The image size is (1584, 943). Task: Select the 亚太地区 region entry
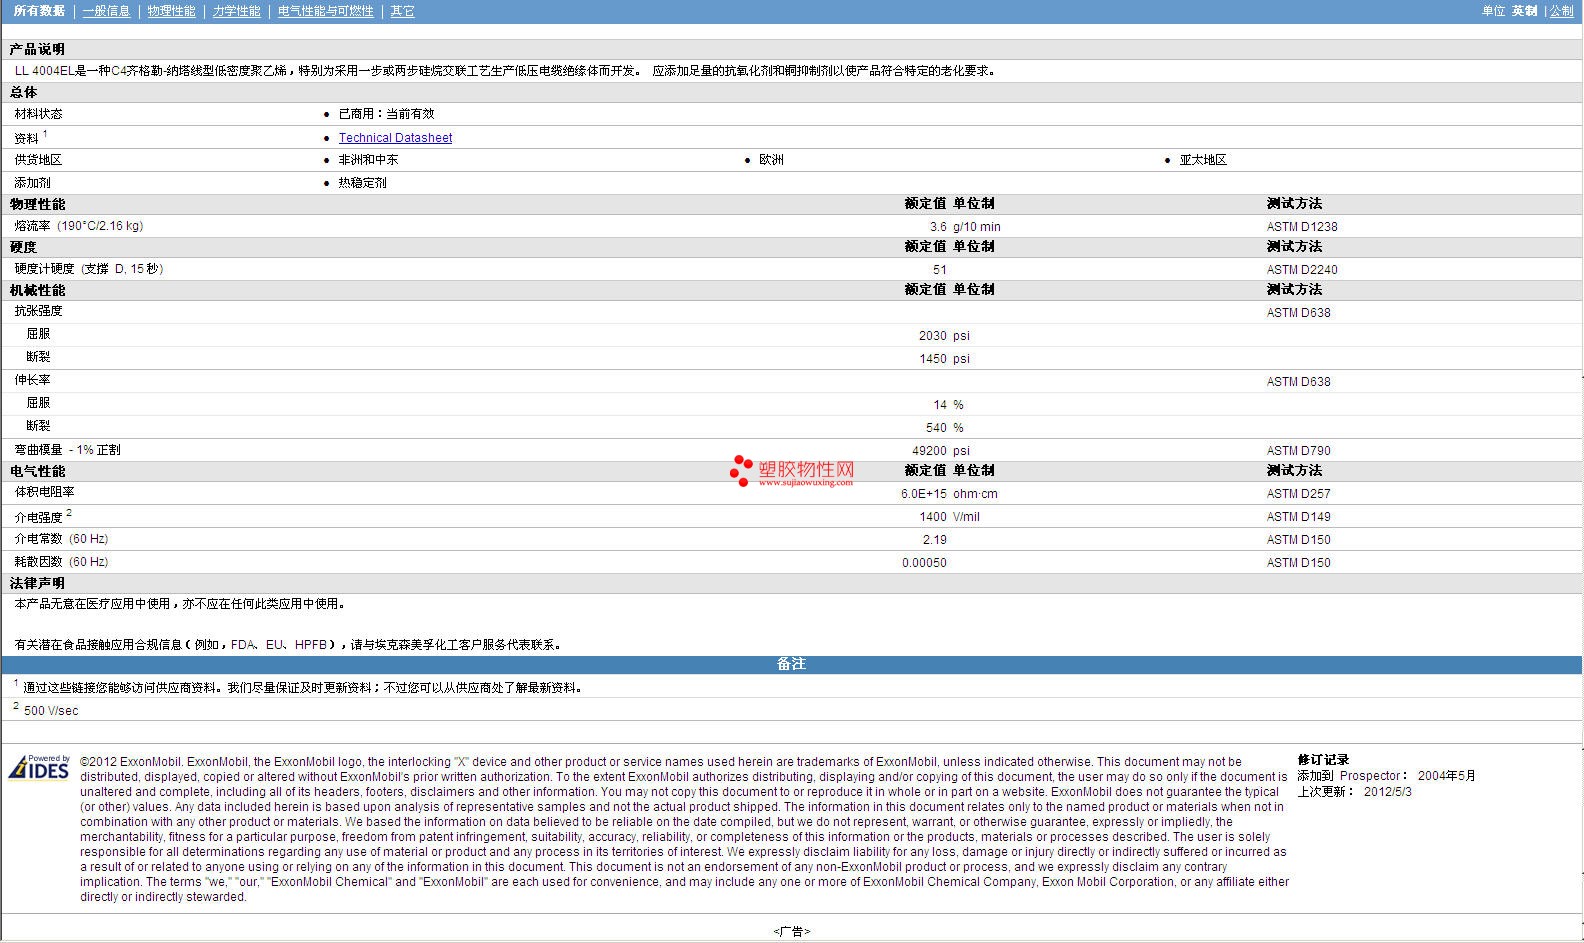(x=1203, y=160)
